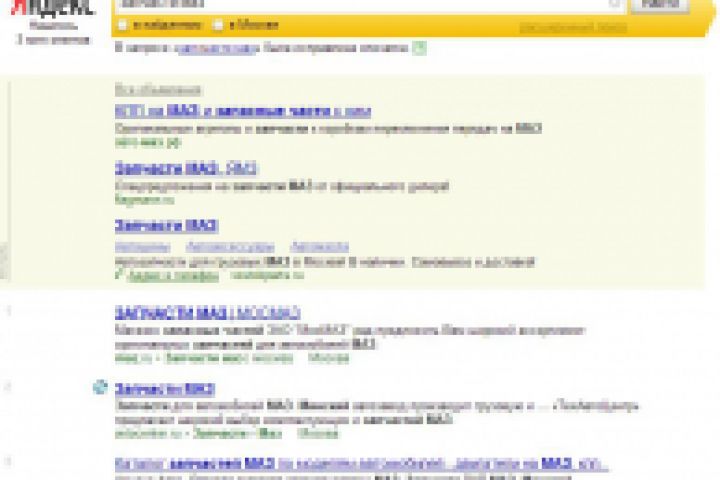Click 'Адрес и телефон' link under third ad
Image resolution: width=720 pixels, height=480 pixels.
pos(173,276)
